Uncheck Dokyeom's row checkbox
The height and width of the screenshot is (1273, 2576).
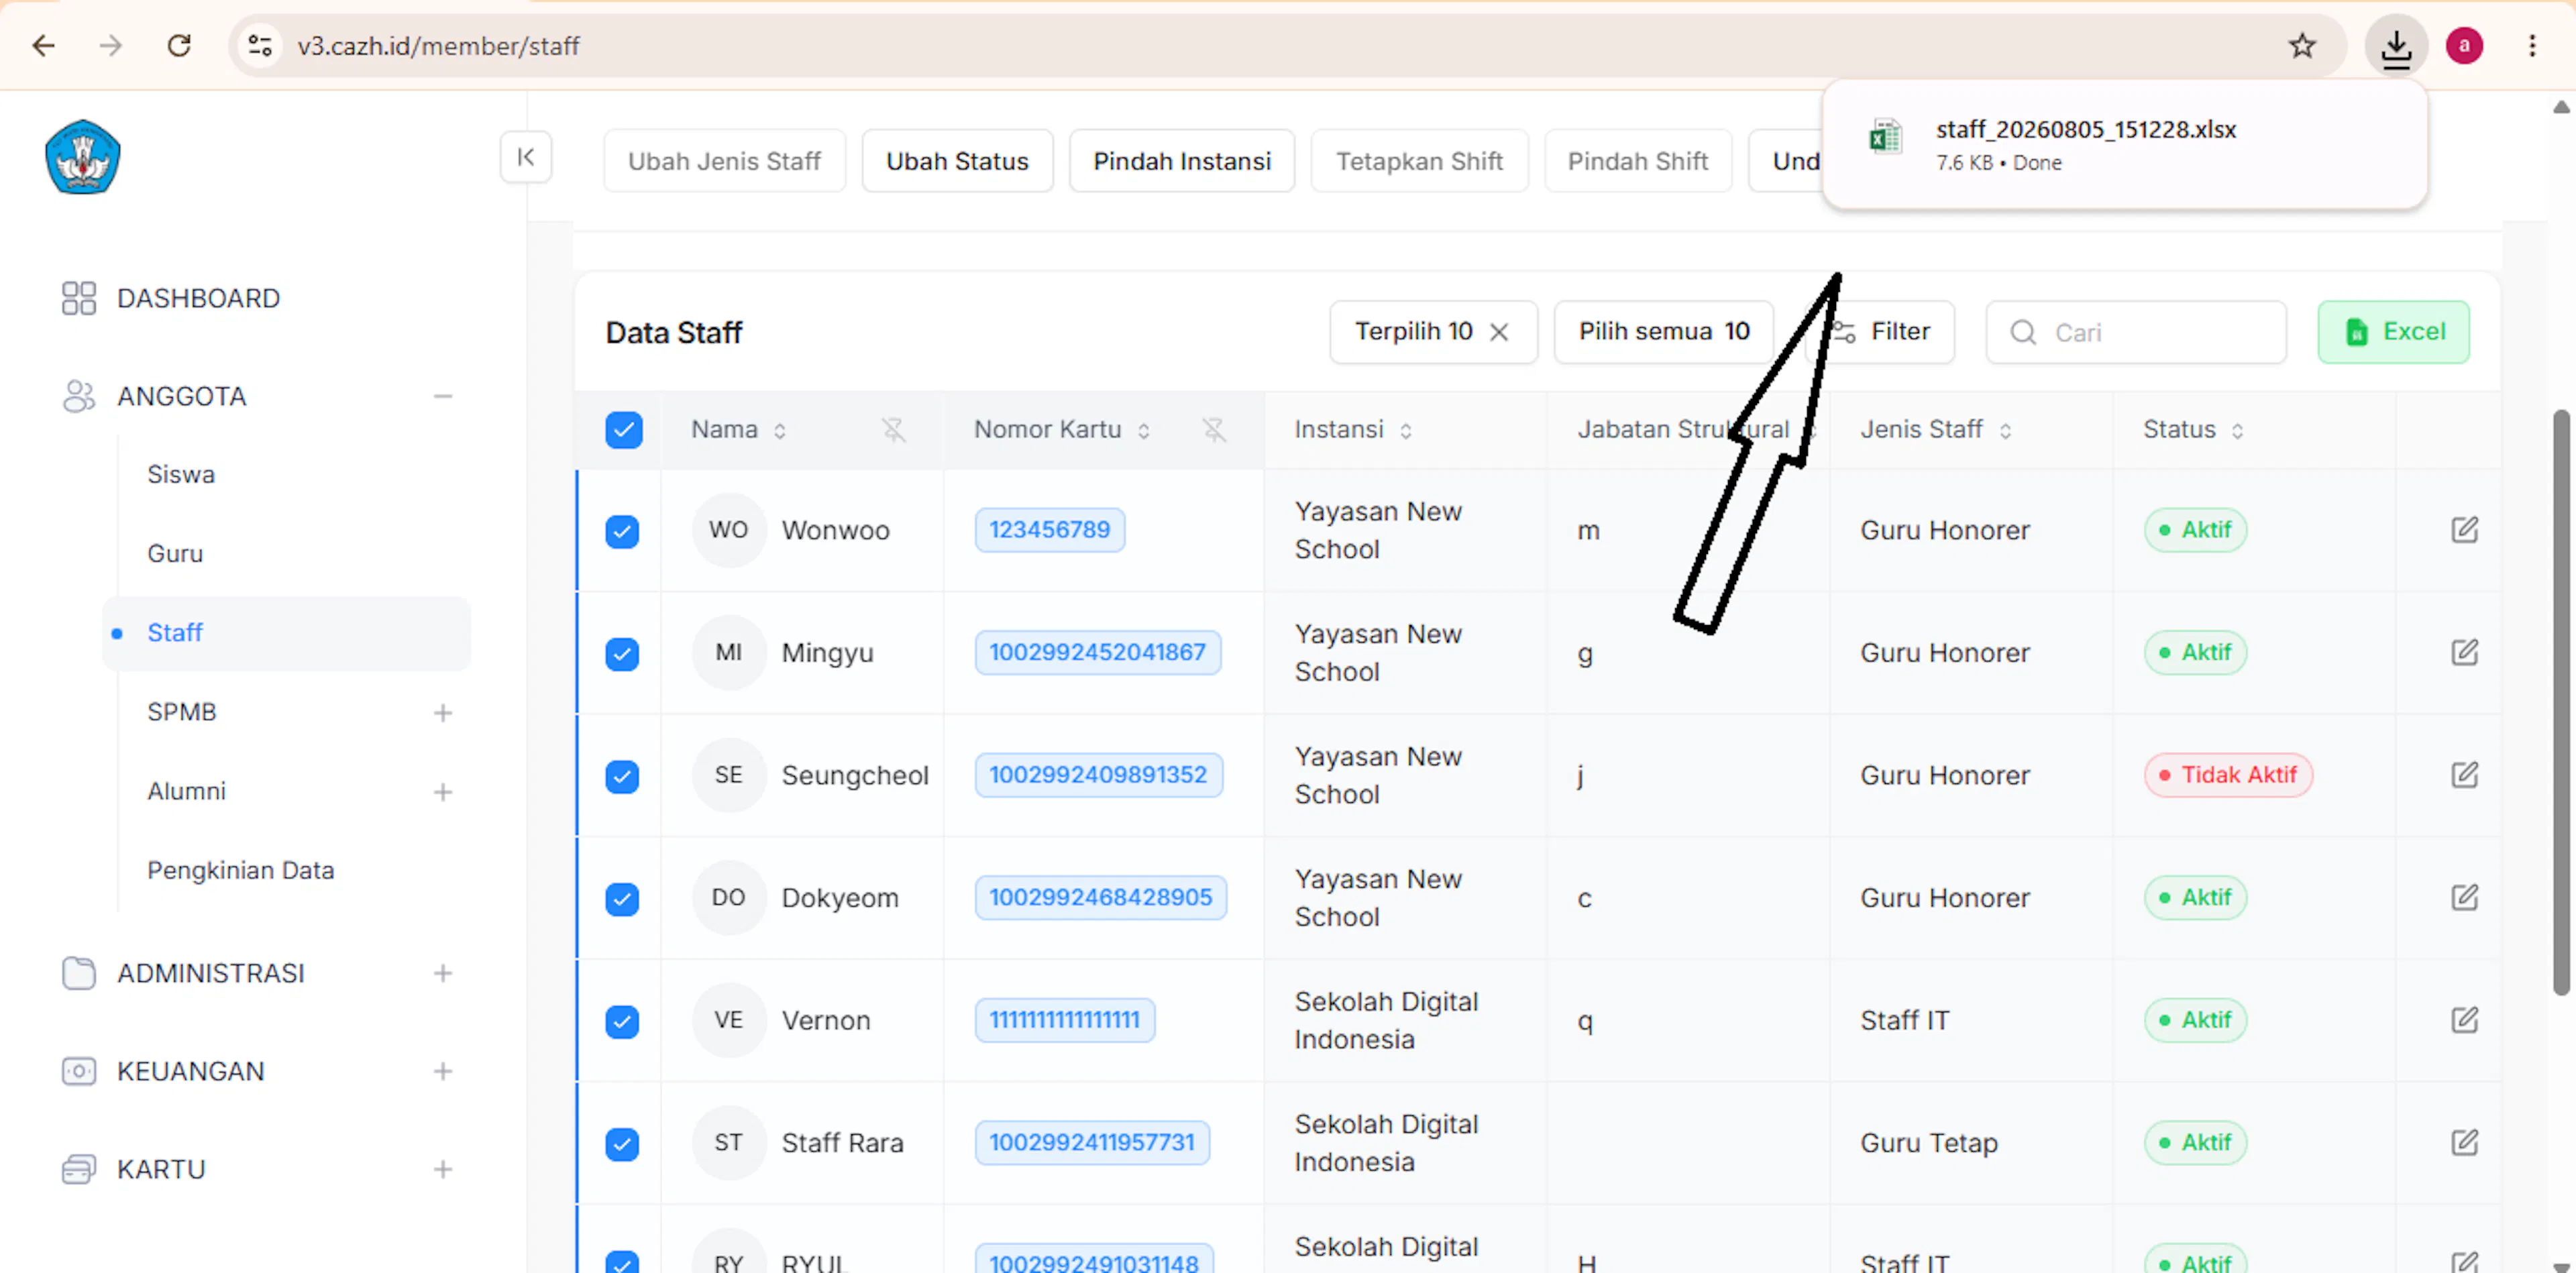click(622, 899)
